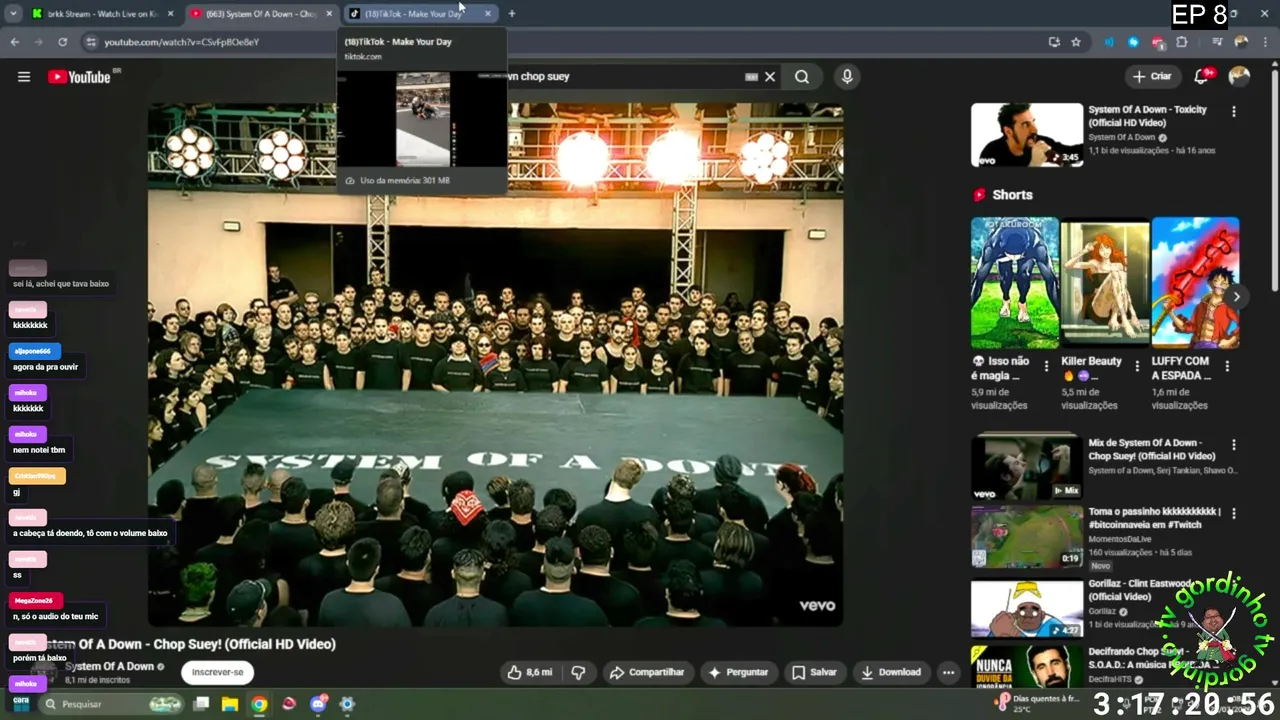Open the LUFFY COM A ESPADA short
The width and height of the screenshot is (1280, 720).
click(x=1195, y=283)
